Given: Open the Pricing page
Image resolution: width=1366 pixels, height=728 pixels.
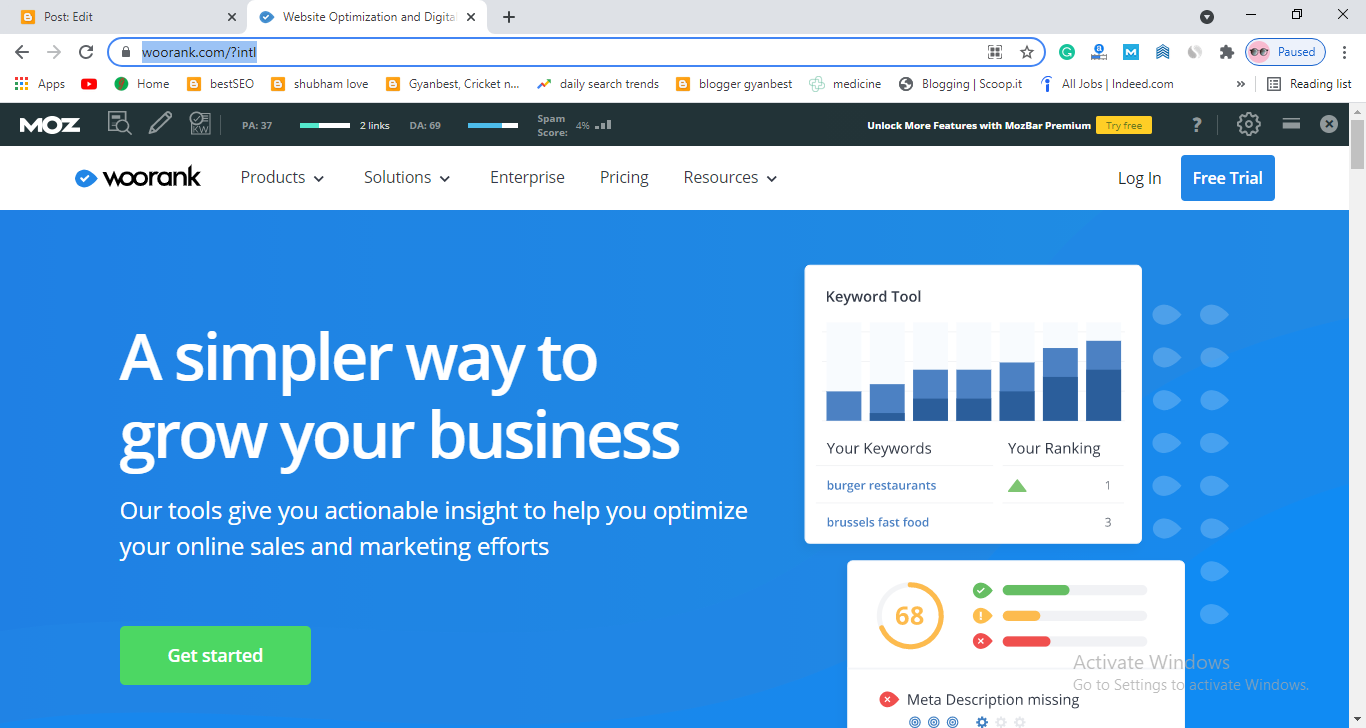Looking at the screenshot, I should (x=624, y=178).
